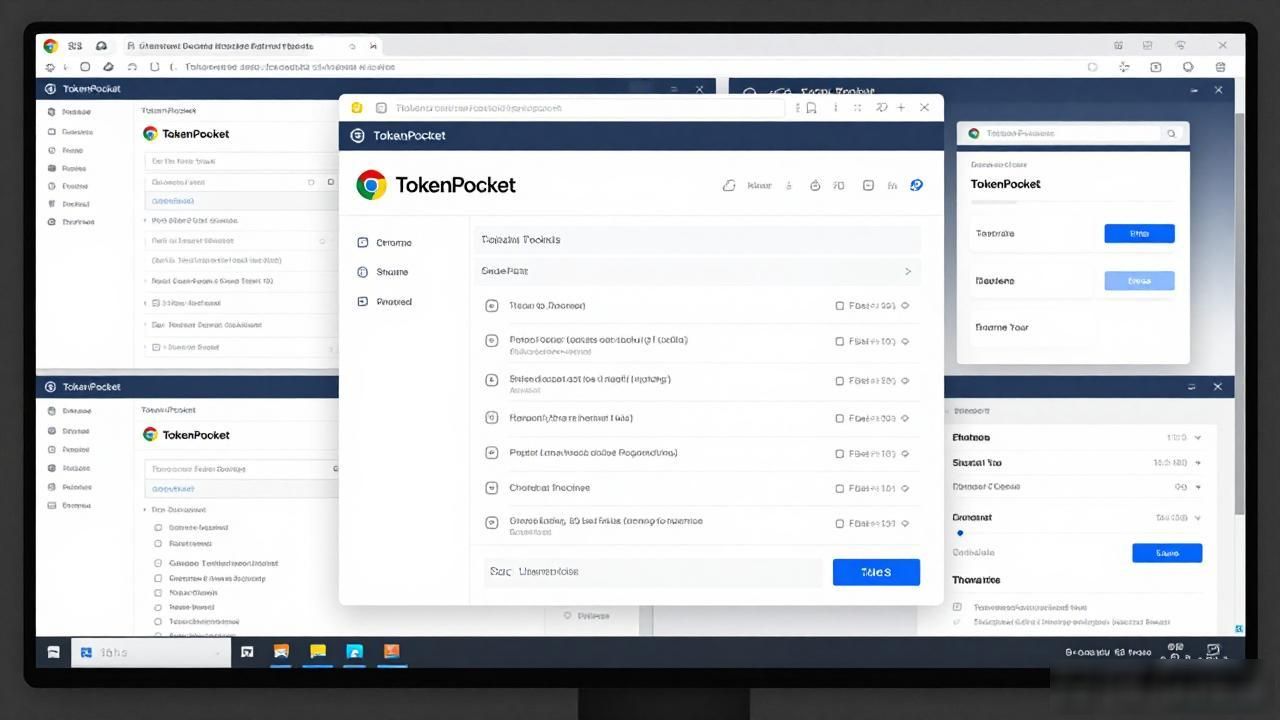Focus the browser's main address bar

pyautogui.click(x=625, y=67)
